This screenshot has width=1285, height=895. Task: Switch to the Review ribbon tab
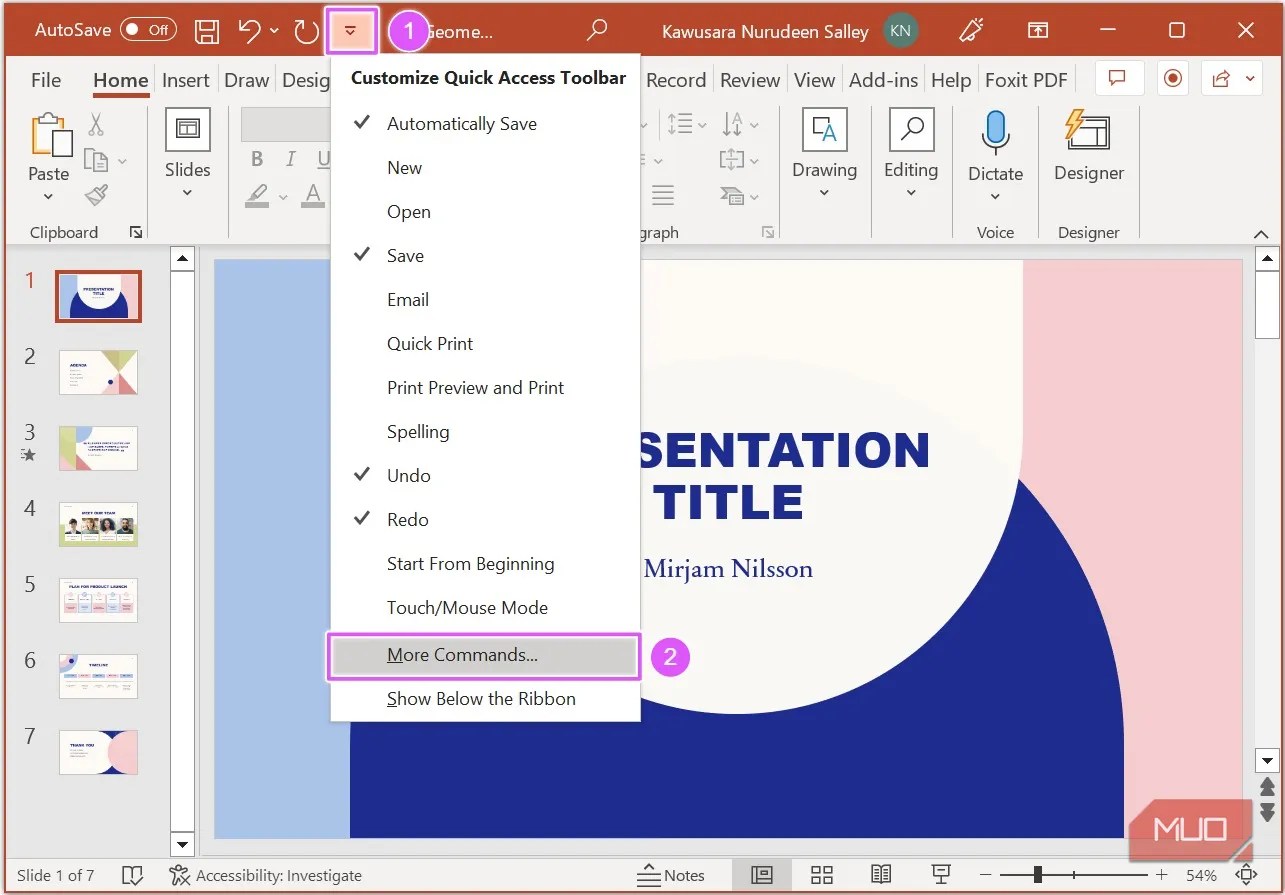(x=749, y=79)
